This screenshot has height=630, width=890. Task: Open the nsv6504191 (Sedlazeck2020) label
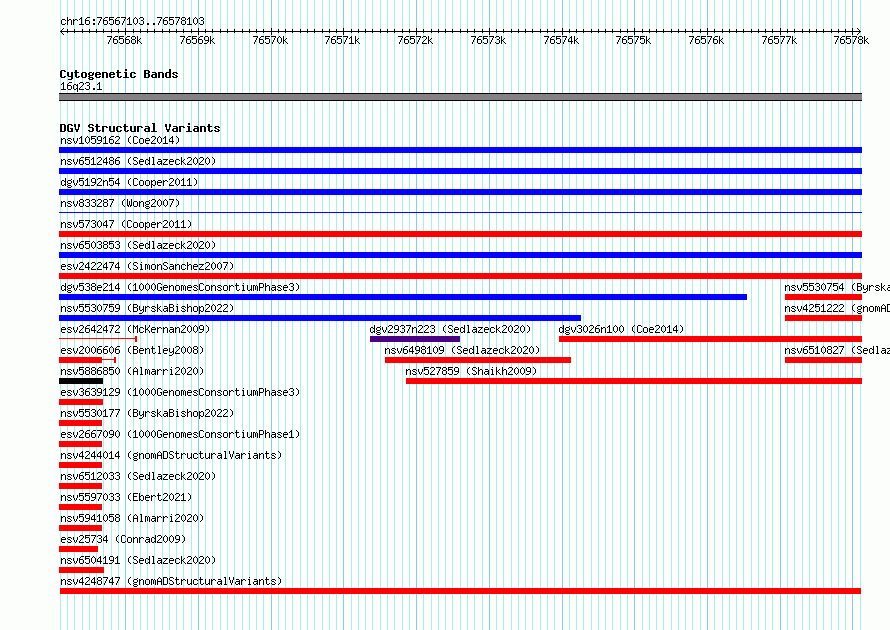tap(138, 560)
